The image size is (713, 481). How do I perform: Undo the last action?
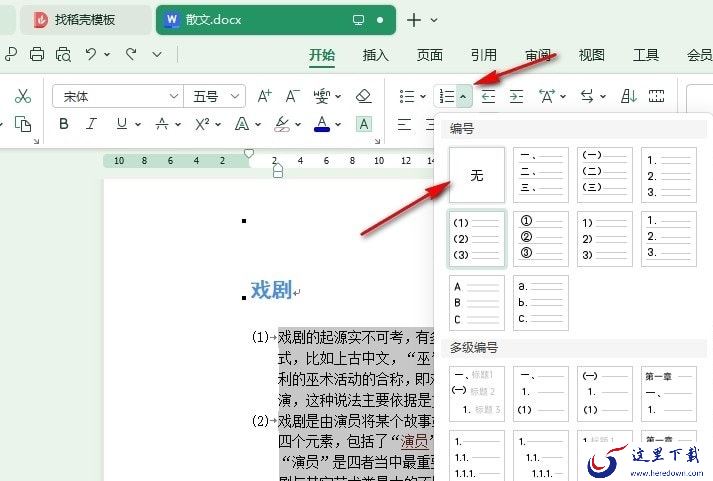[91, 54]
